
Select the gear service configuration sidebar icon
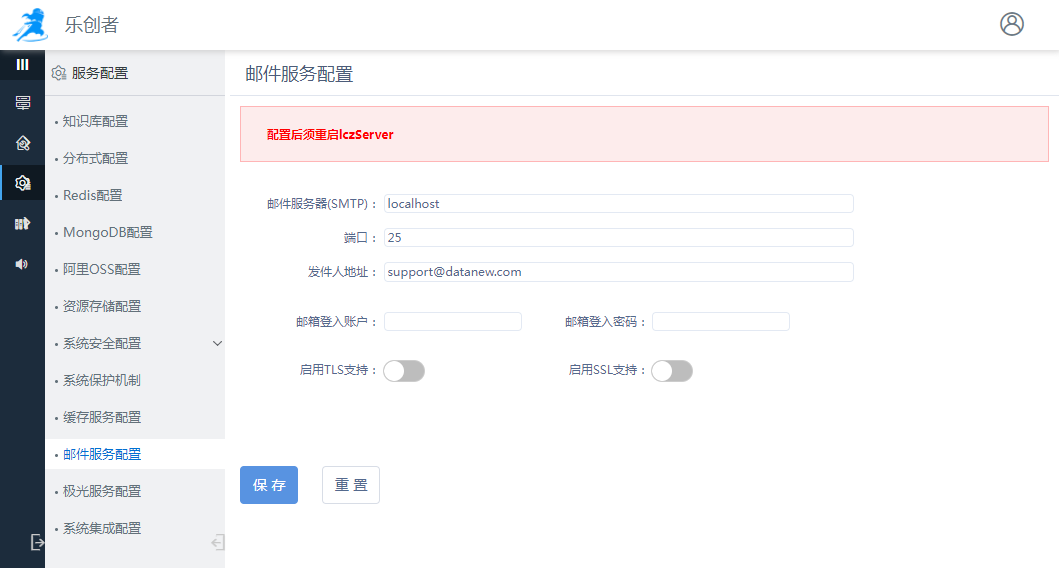22,183
